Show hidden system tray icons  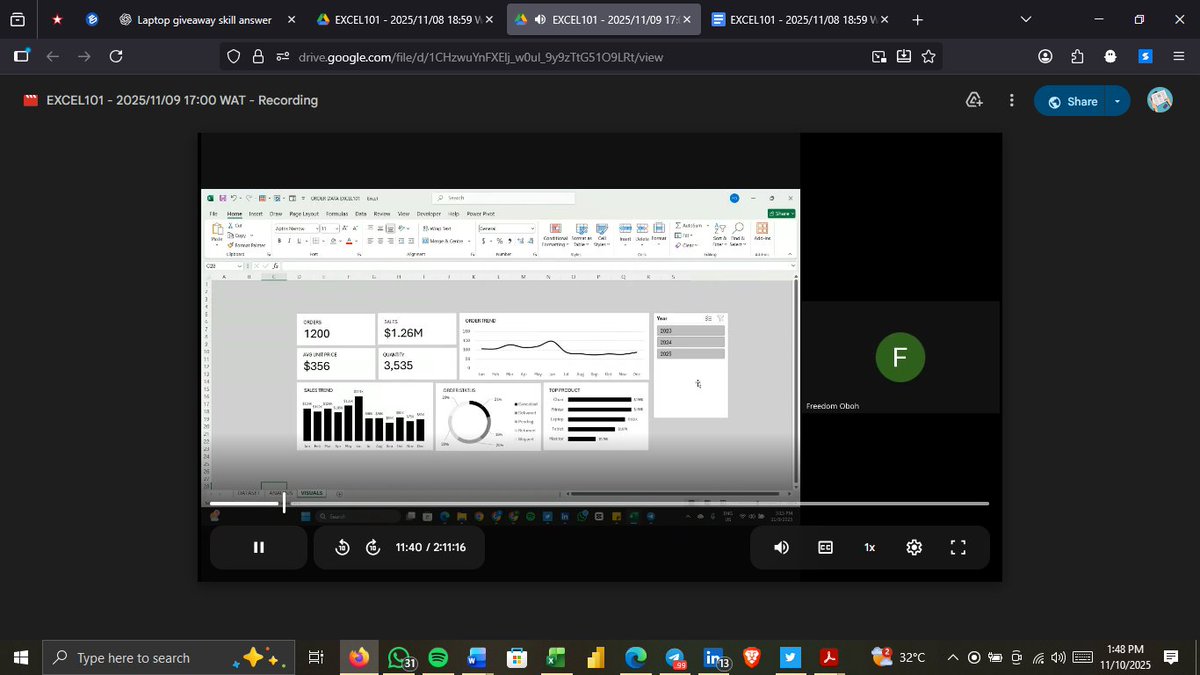[x=953, y=658]
